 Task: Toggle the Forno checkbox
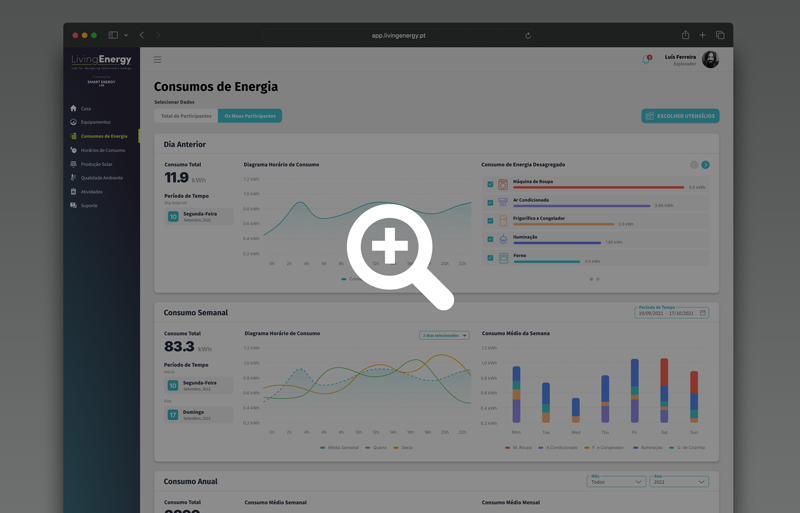tap(490, 258)
